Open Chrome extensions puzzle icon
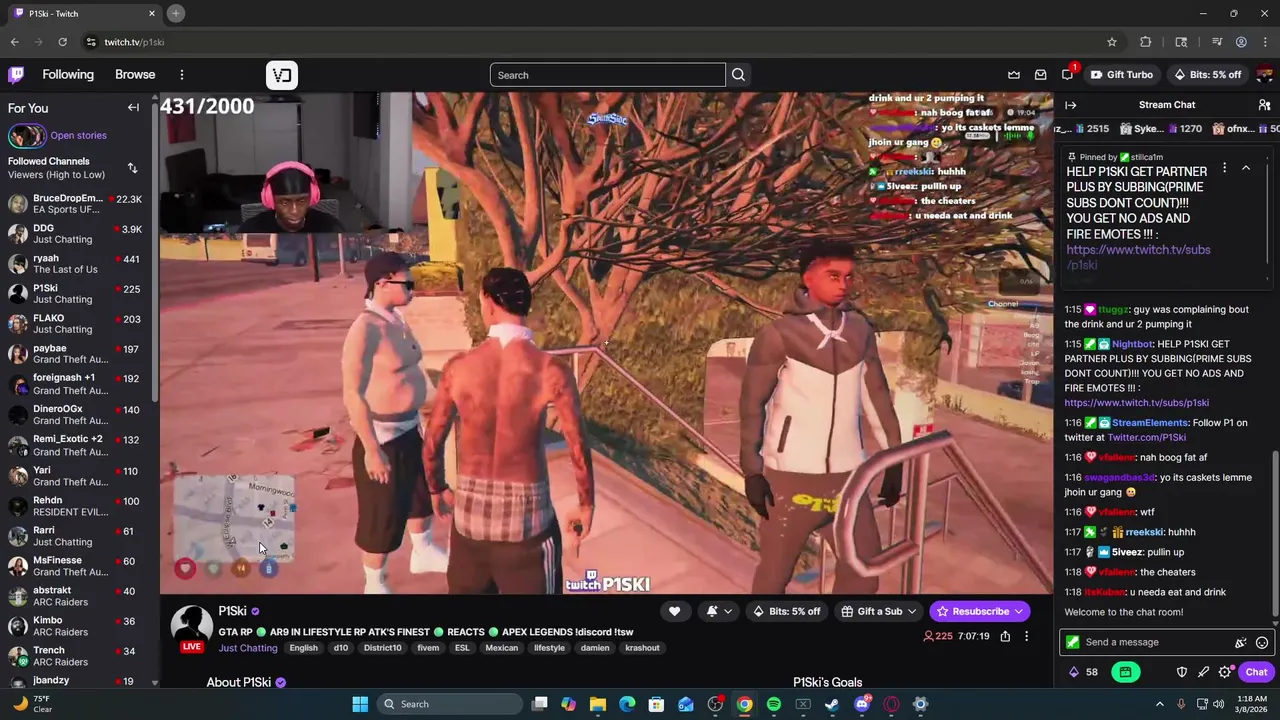1280x720 pixels. tap(1146, 42)
